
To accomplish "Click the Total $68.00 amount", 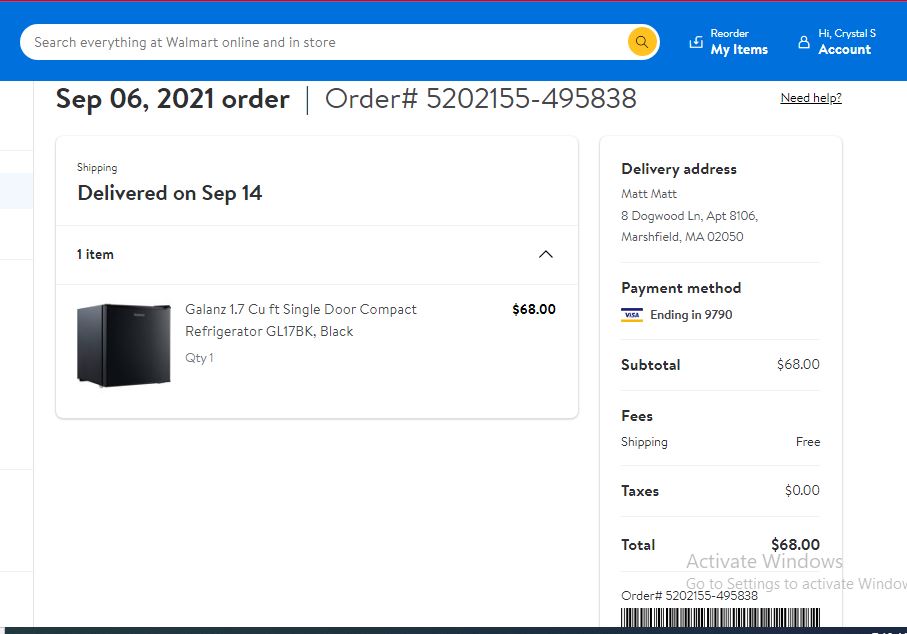I will point(795,544).
